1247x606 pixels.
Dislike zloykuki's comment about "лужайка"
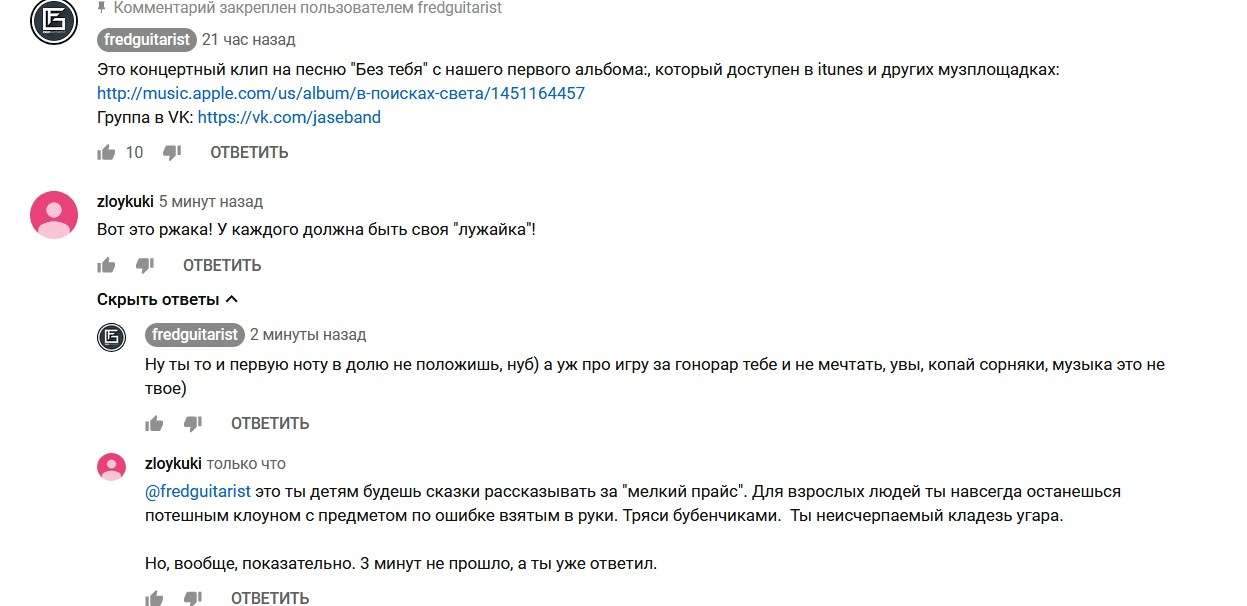(145, 265)
